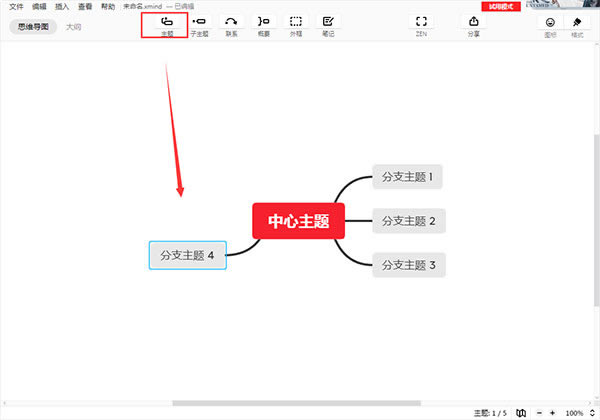Open the 100% zoom level dropdown

576,413
